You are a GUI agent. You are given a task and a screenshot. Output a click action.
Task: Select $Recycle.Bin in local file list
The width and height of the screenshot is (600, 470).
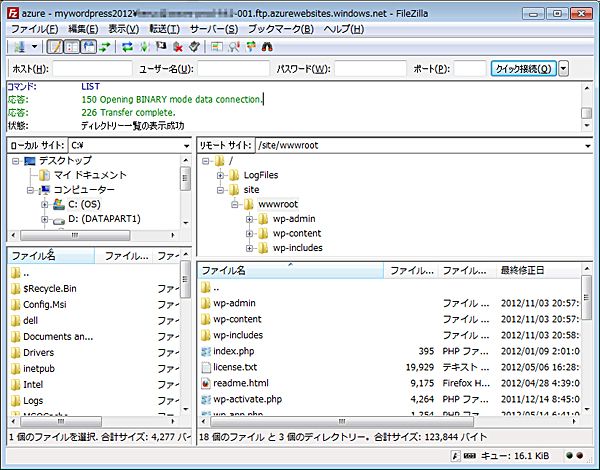pyautogui.click(x=94, y=289)
